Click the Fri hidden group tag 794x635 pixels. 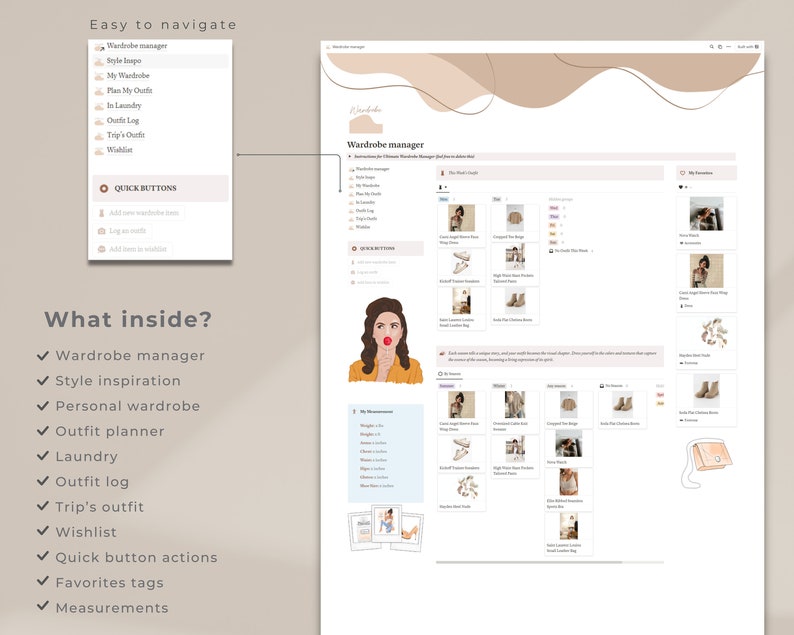pyautogui.click(x=552, y=225)
